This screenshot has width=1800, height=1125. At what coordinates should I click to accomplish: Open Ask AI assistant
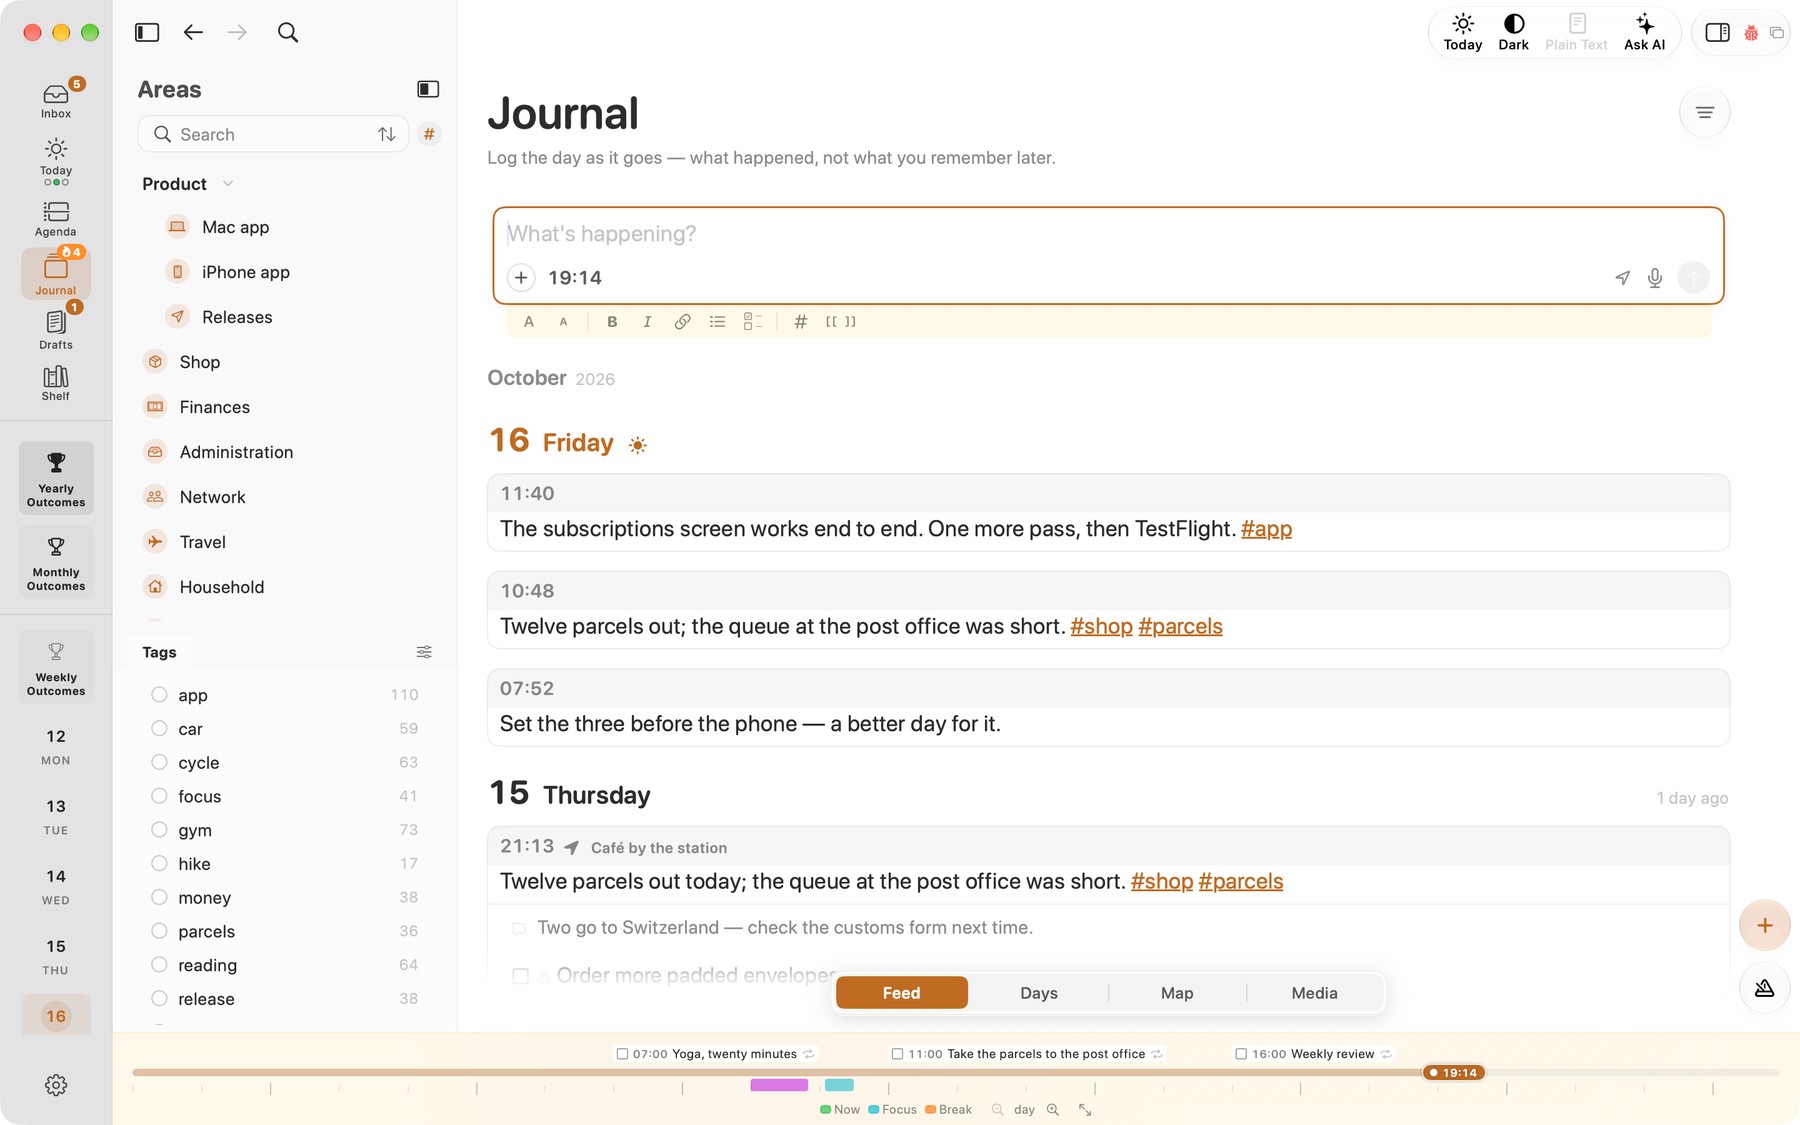pos(1644,32)
